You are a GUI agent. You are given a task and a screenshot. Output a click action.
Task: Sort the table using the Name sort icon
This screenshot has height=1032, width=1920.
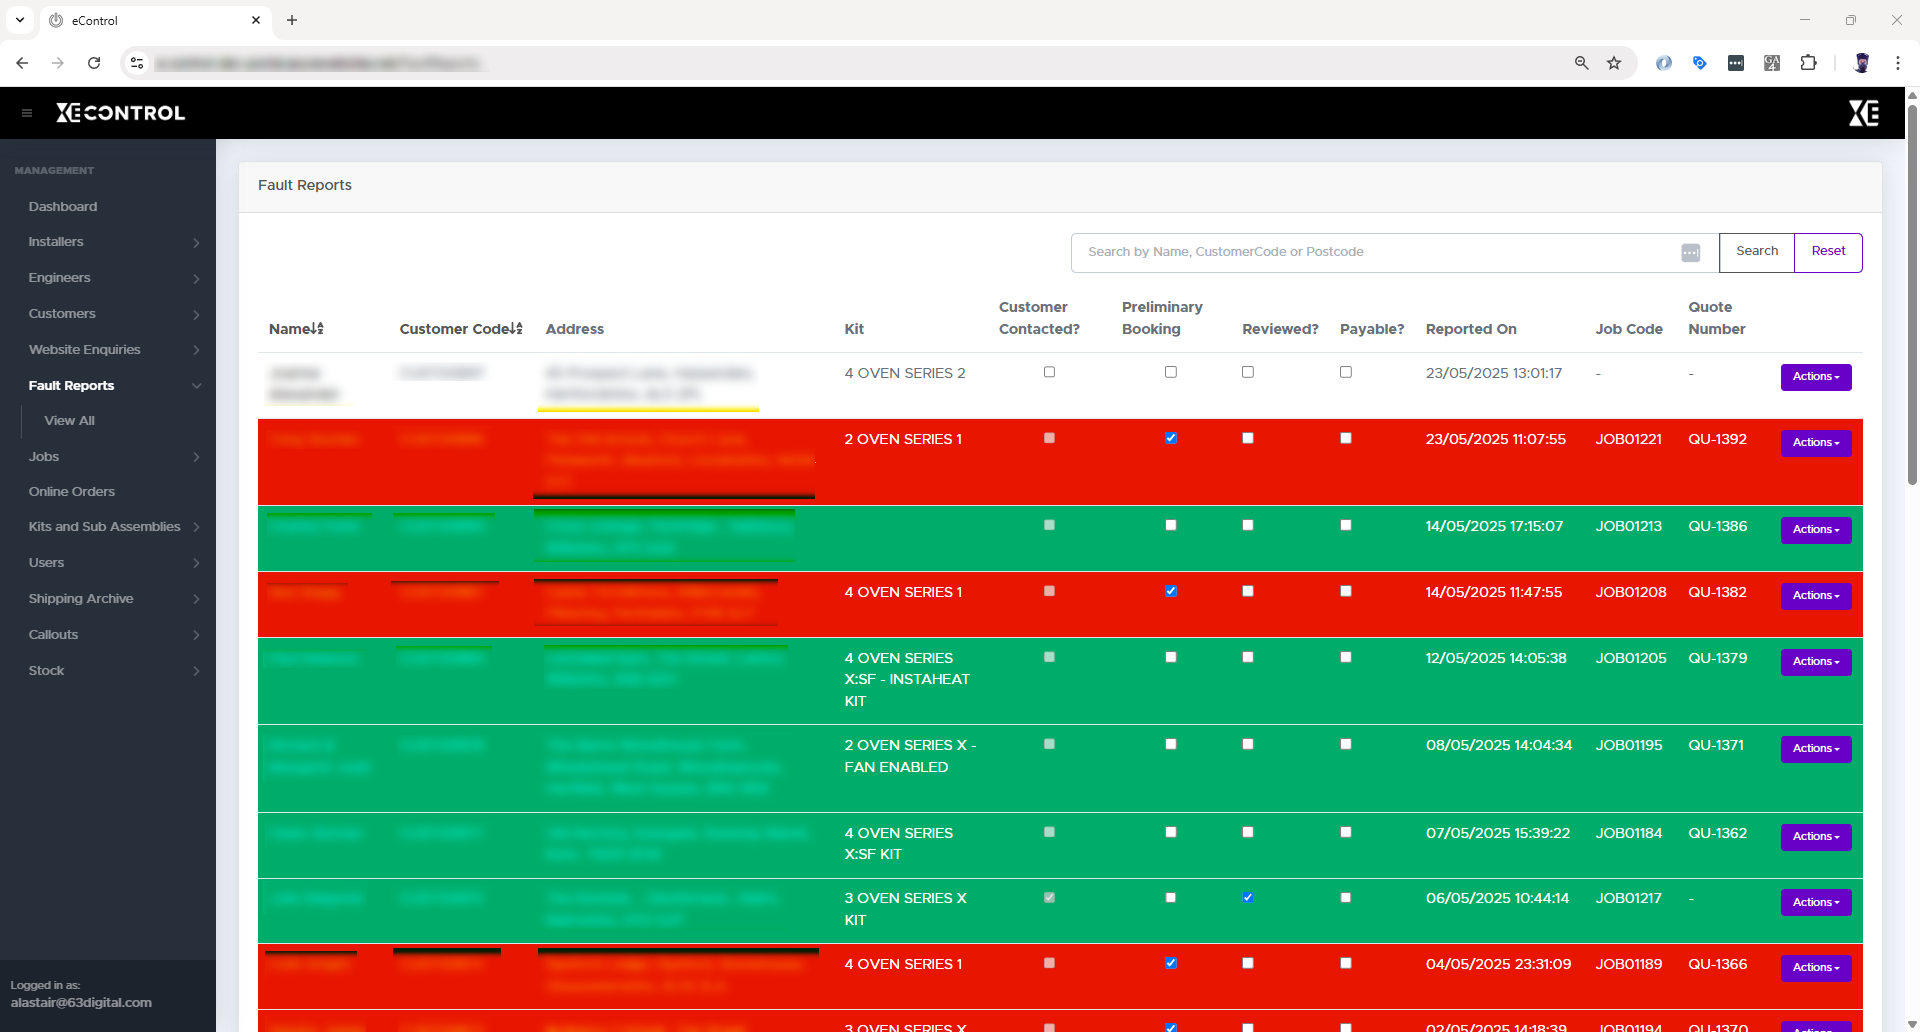click(x=318, y=329)
